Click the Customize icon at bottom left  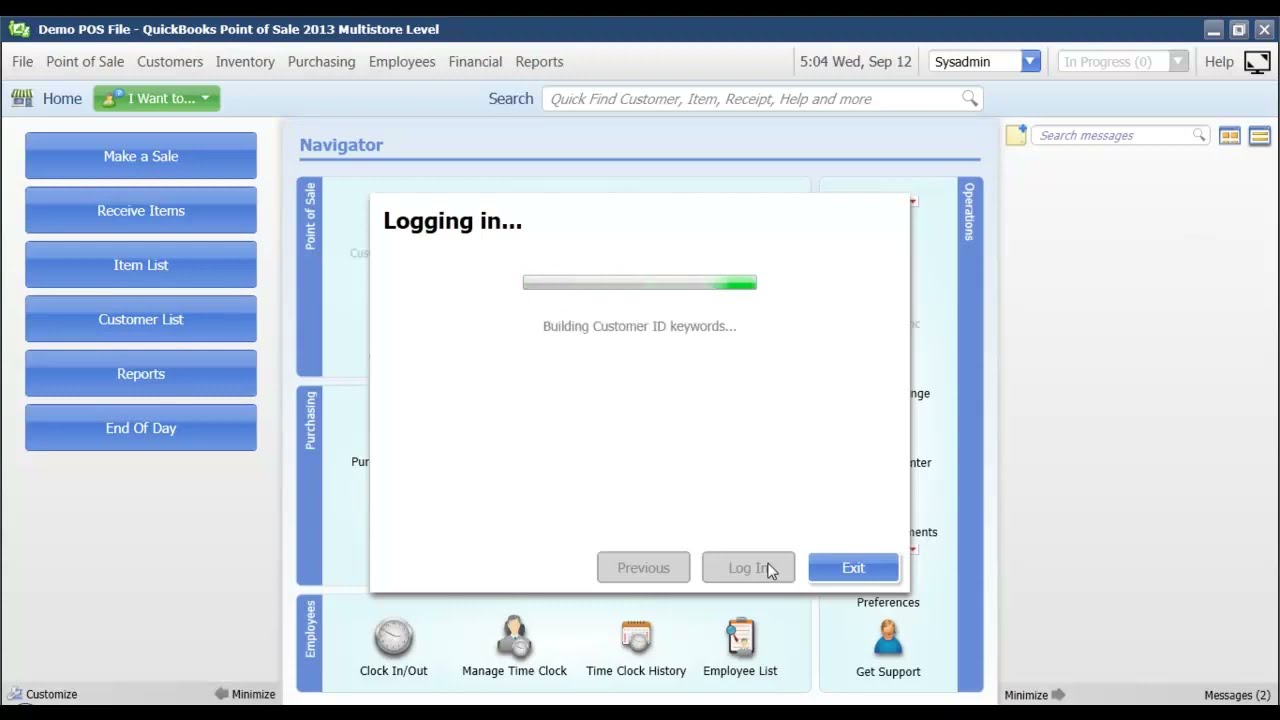tap(14, 694)
